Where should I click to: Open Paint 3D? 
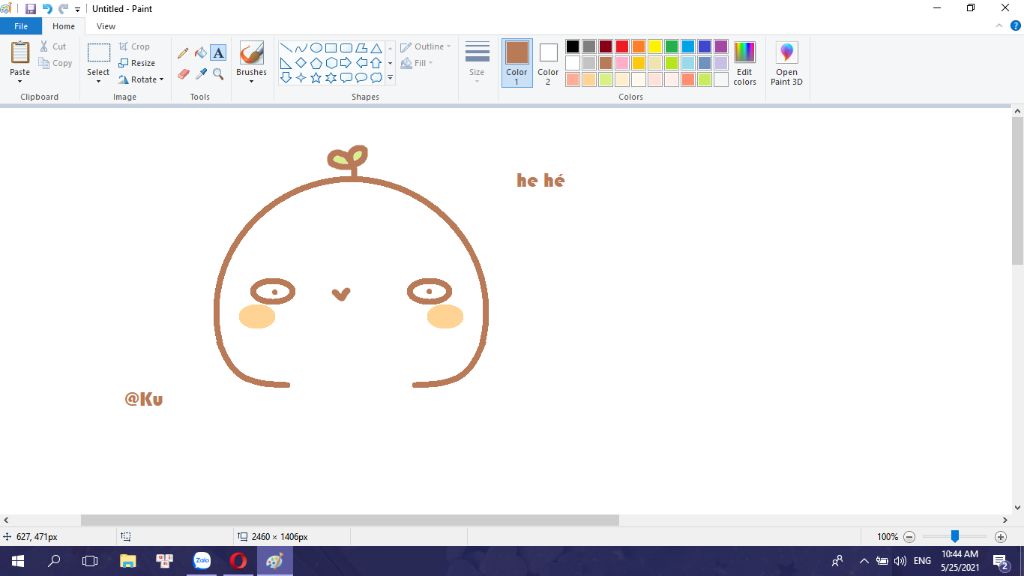click(x=786, y=63)
